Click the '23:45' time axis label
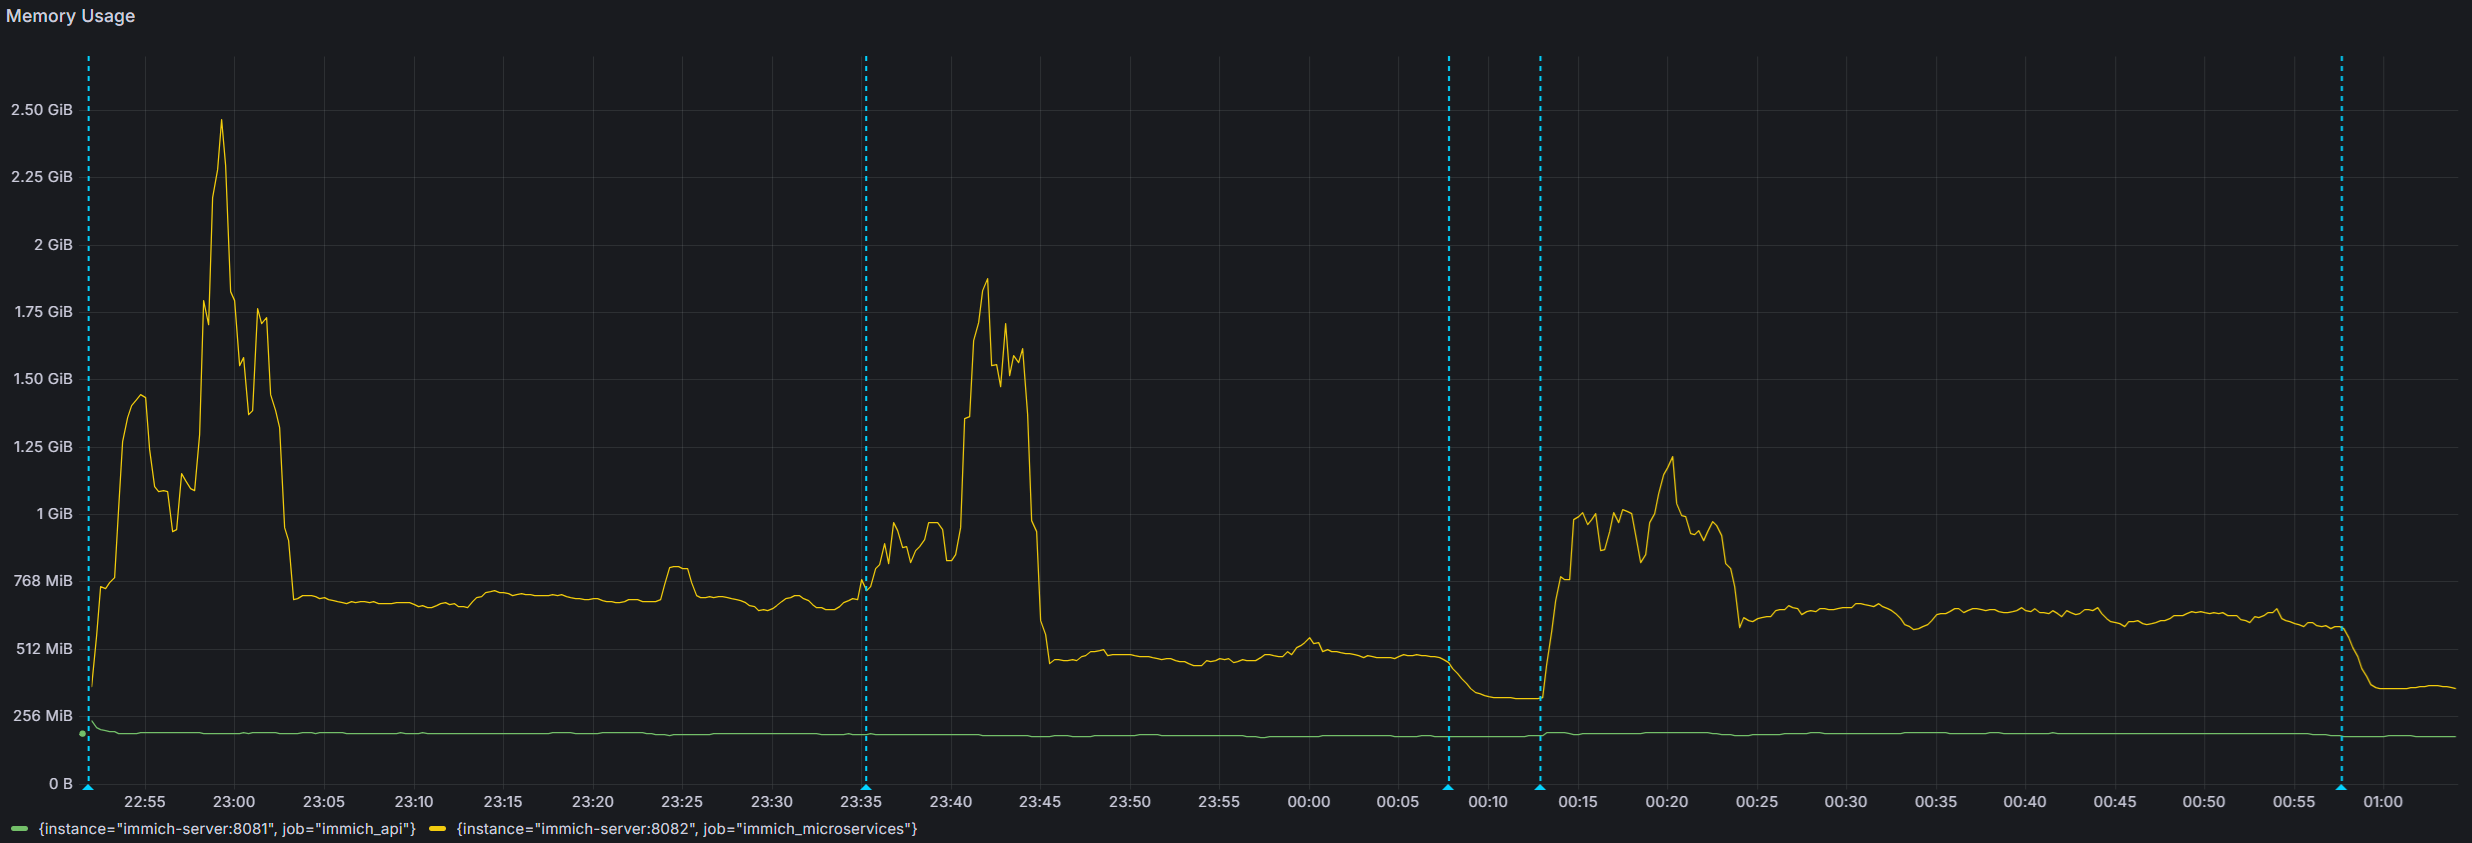2472x843 pixels. click(1040, 802)
